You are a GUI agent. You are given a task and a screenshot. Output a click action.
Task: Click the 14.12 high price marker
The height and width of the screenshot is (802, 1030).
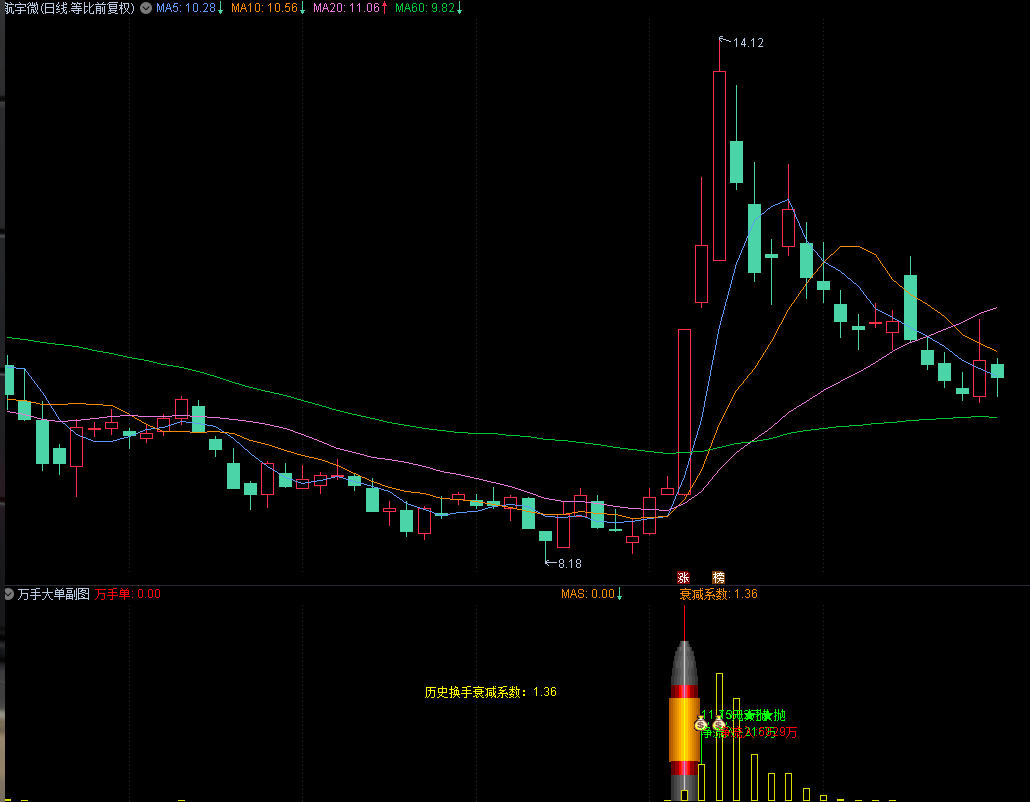pos(748,43)
